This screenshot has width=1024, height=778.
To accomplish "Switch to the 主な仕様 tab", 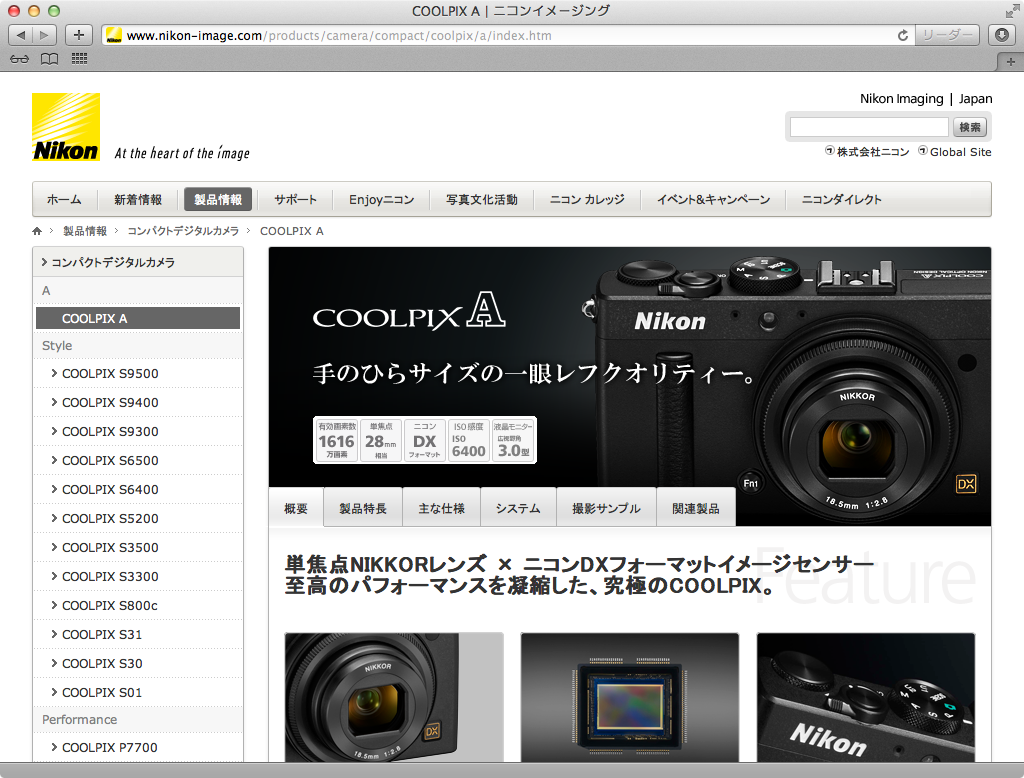I will coord(441,508).
